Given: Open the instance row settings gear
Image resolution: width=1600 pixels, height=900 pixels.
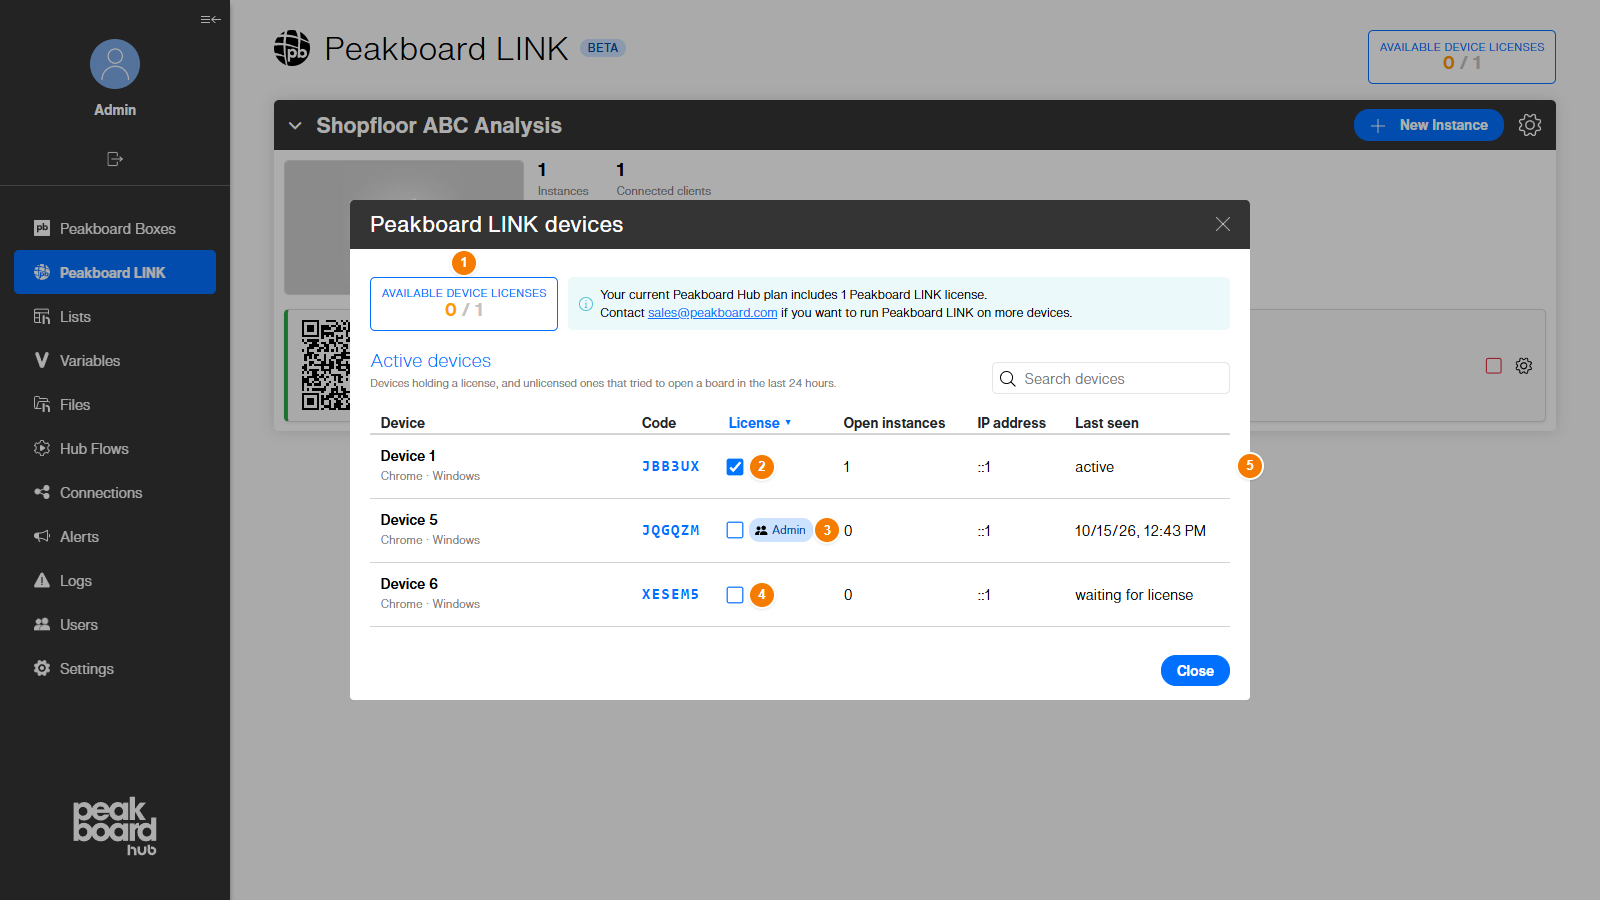Looking at the screenshot, I should [x=1524, y=366].
